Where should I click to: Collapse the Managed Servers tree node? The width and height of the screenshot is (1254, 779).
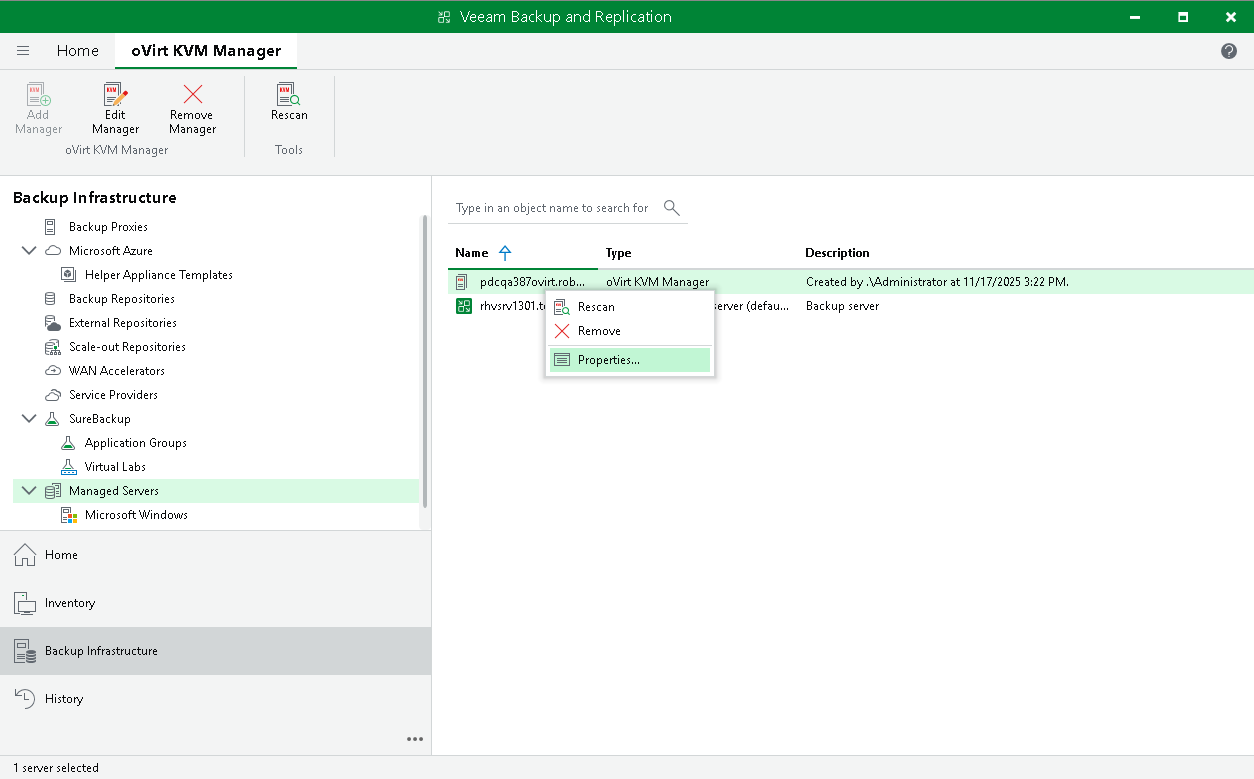click(28, 491)
